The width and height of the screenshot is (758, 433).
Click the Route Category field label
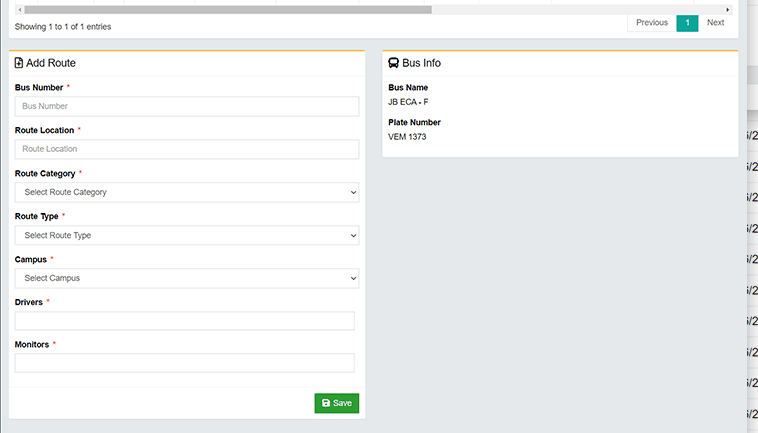45,173
